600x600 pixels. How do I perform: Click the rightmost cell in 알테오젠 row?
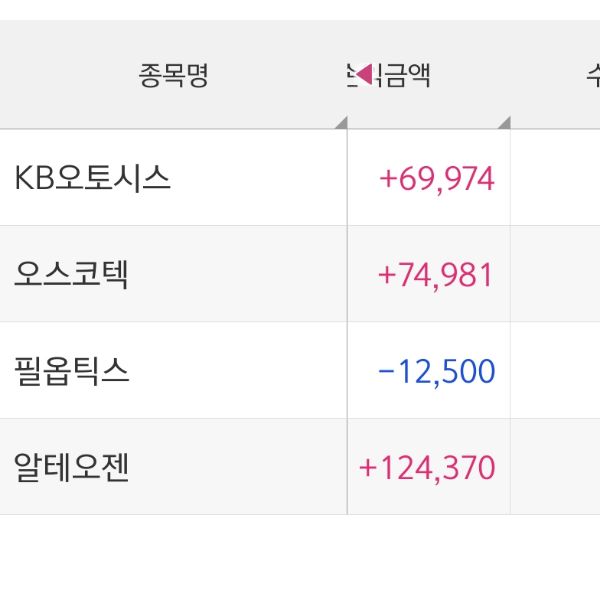point(556,467)
